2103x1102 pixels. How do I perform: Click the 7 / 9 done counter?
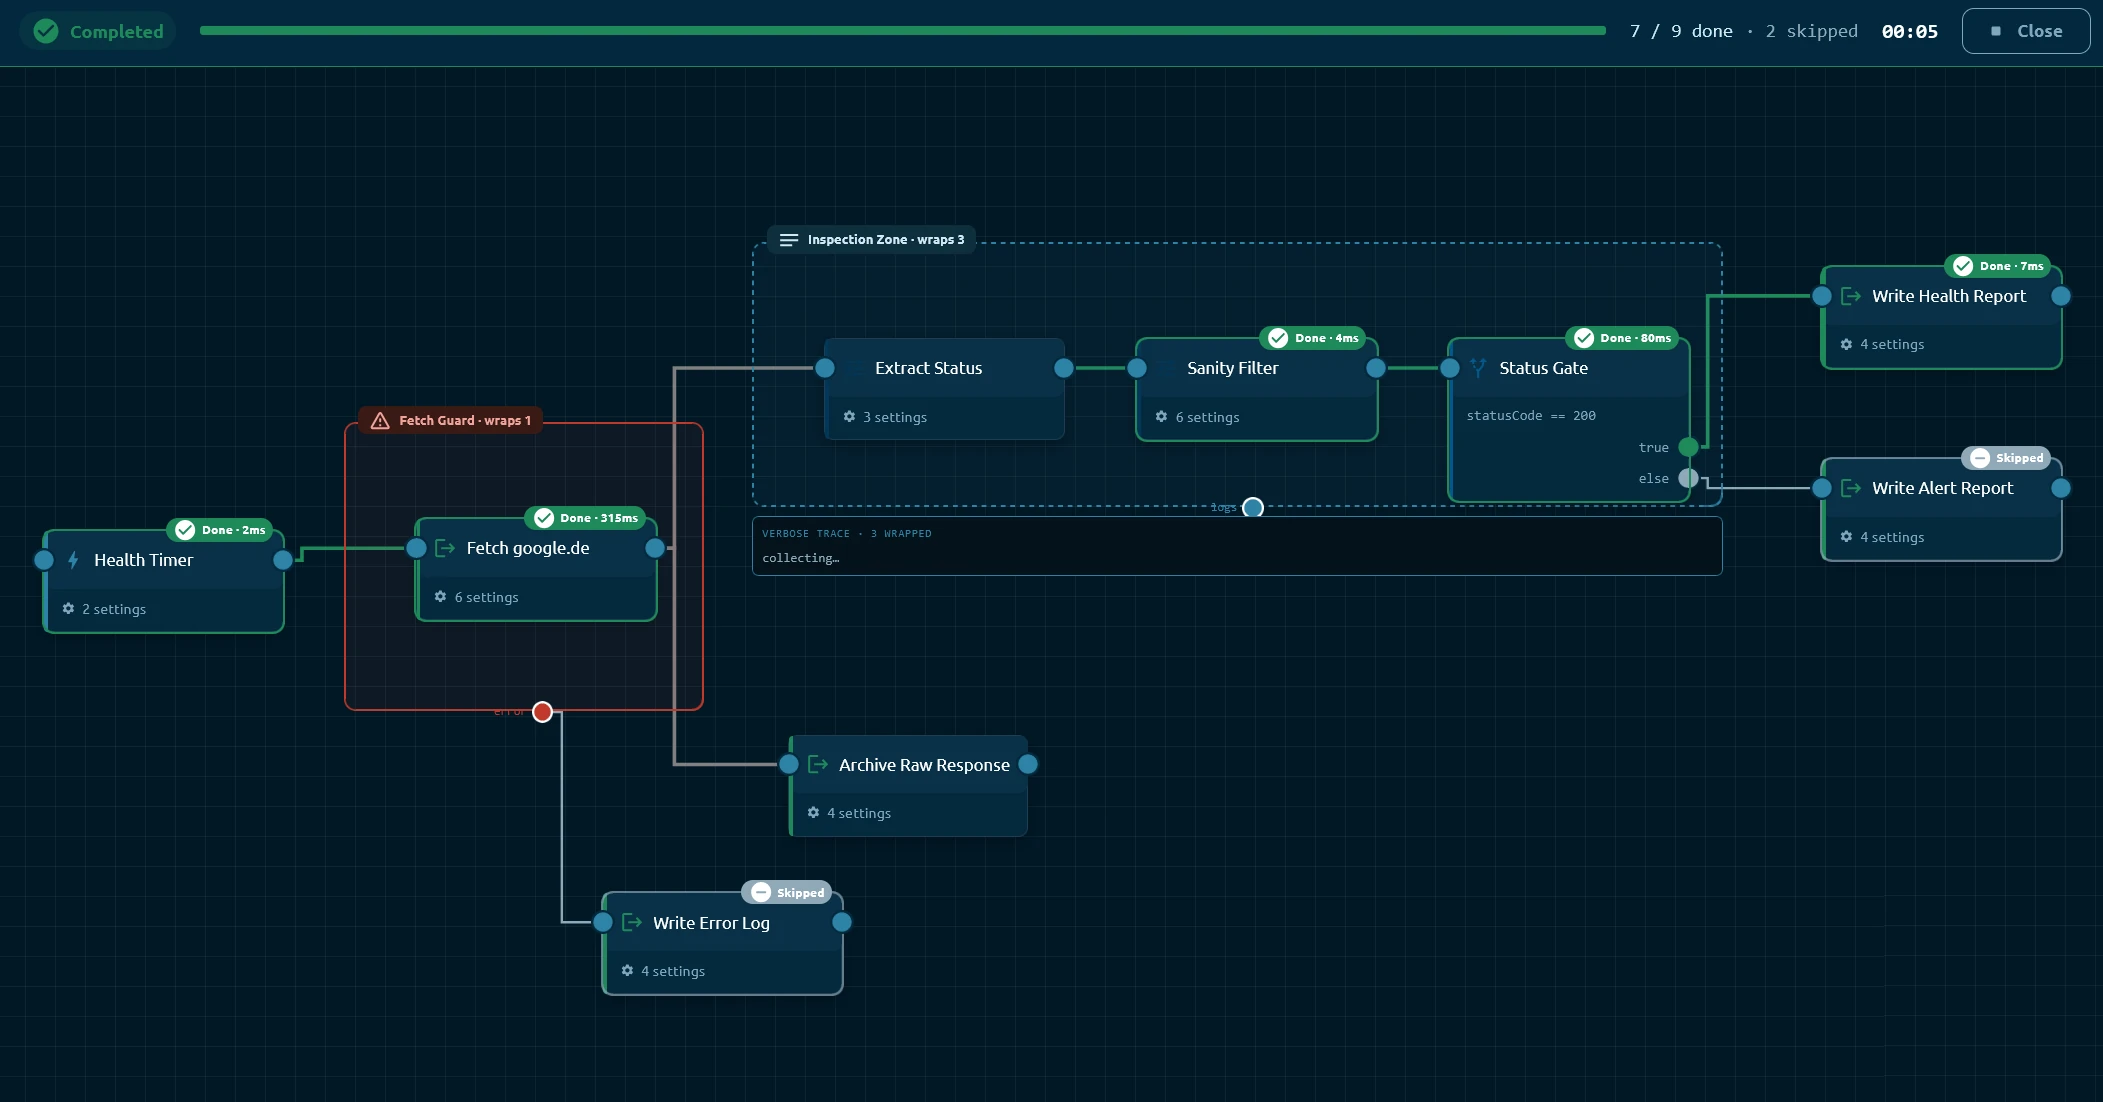(x=1681, y=31)
